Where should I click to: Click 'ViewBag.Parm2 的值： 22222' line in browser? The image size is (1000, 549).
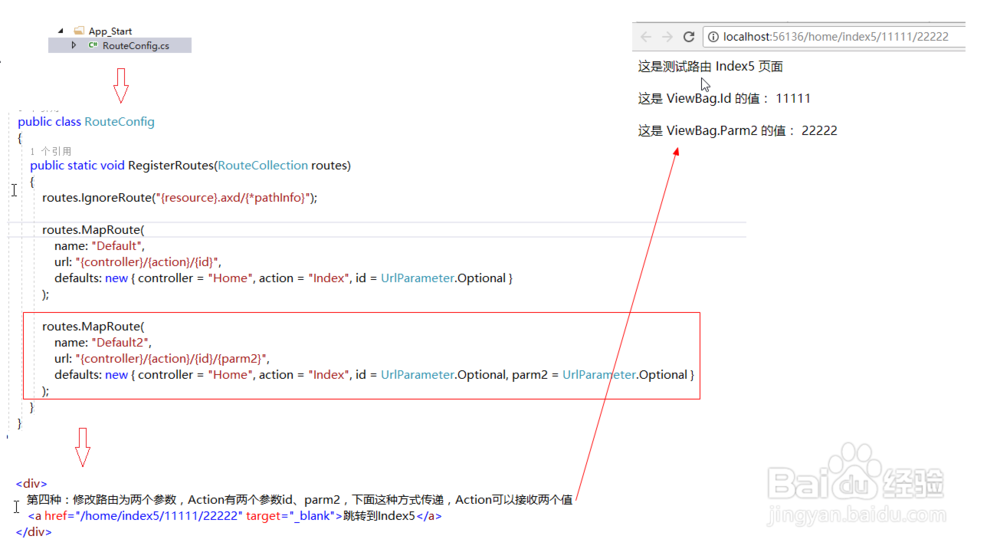point(737,131)
